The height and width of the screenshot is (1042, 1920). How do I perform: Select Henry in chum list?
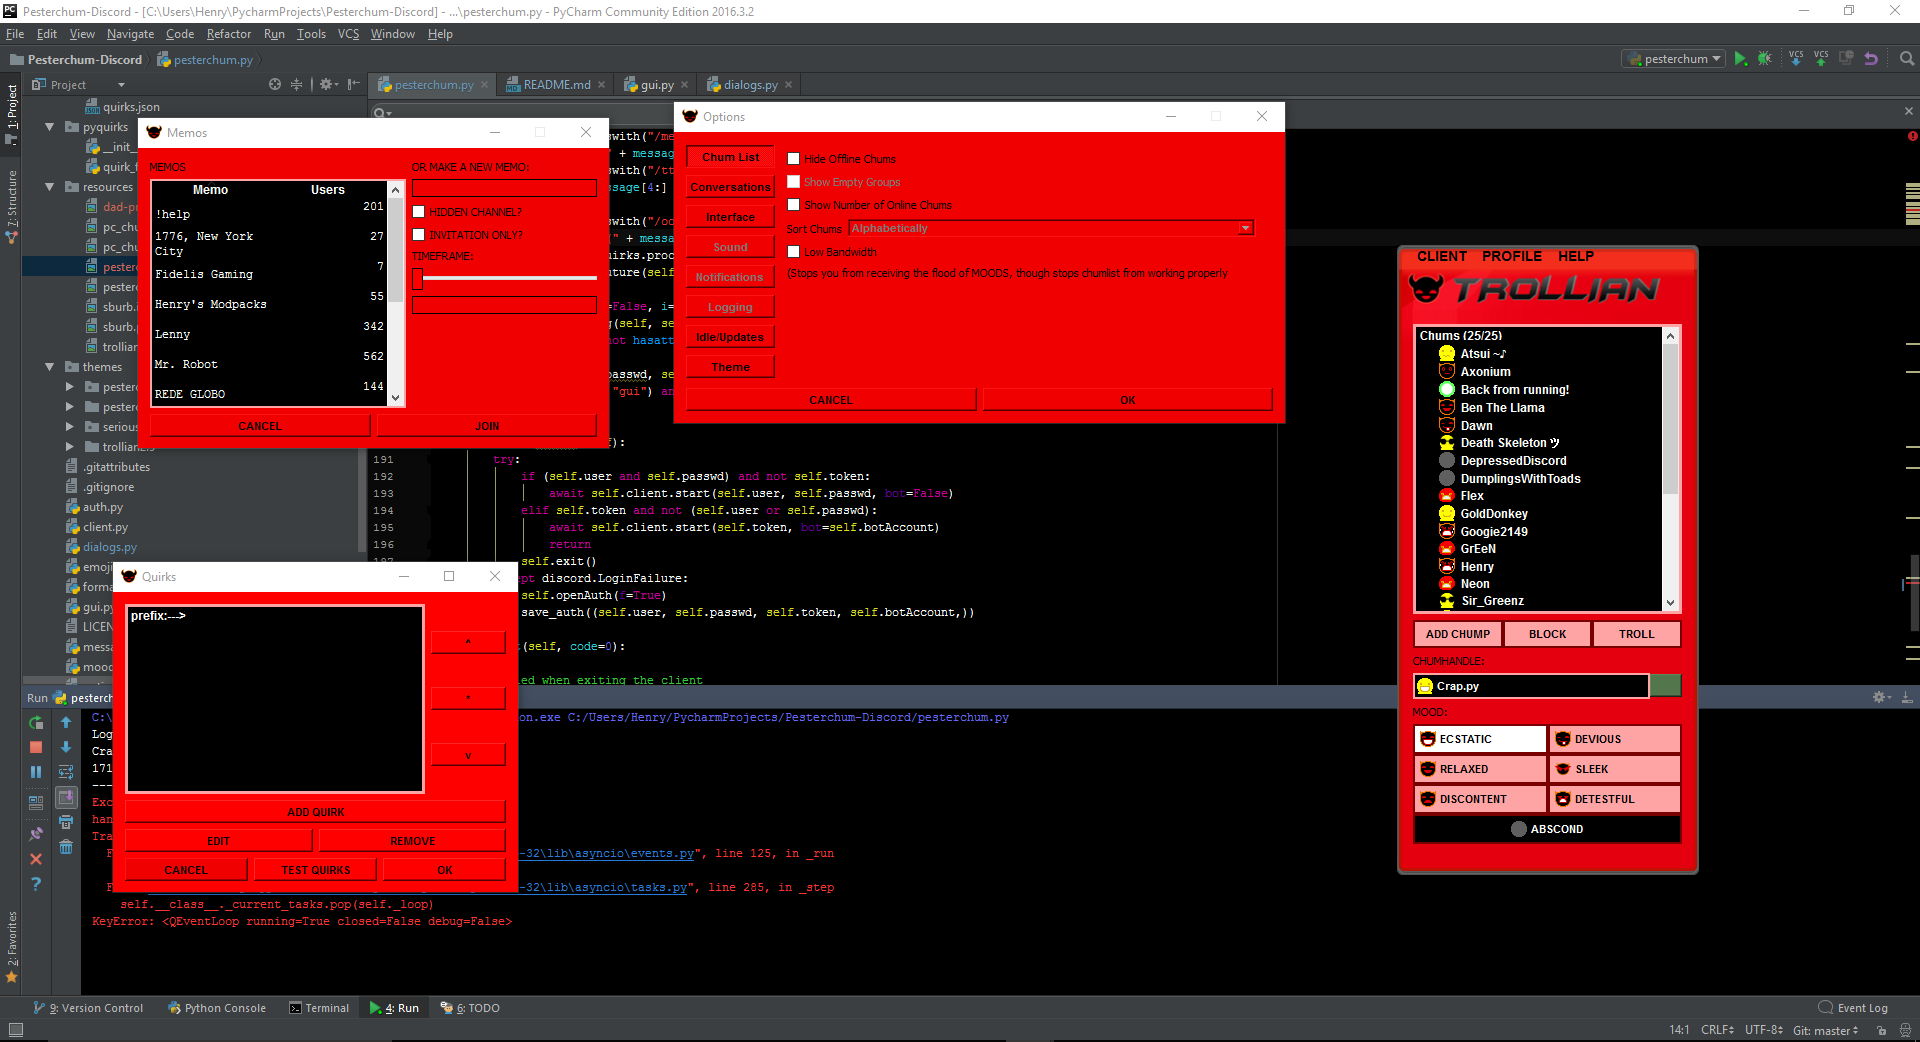click(1477, 567)
